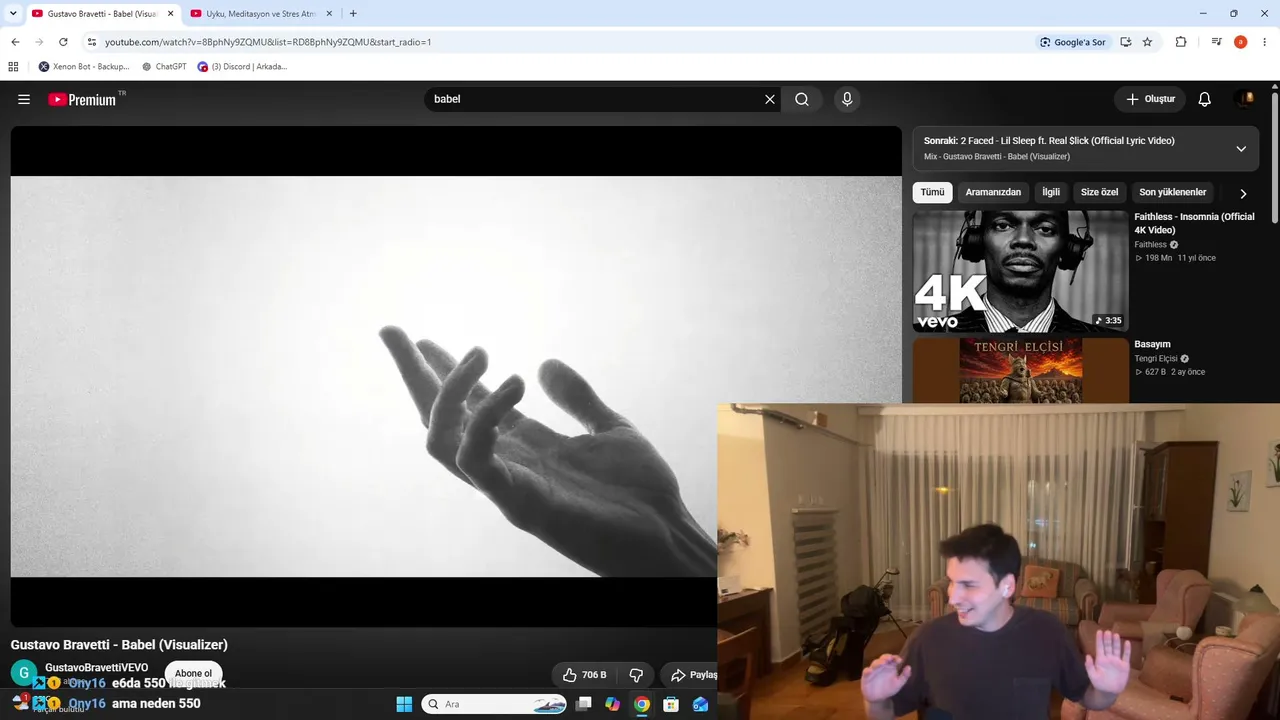
Task: Install the app via address bar icon
Action: 1126,42
